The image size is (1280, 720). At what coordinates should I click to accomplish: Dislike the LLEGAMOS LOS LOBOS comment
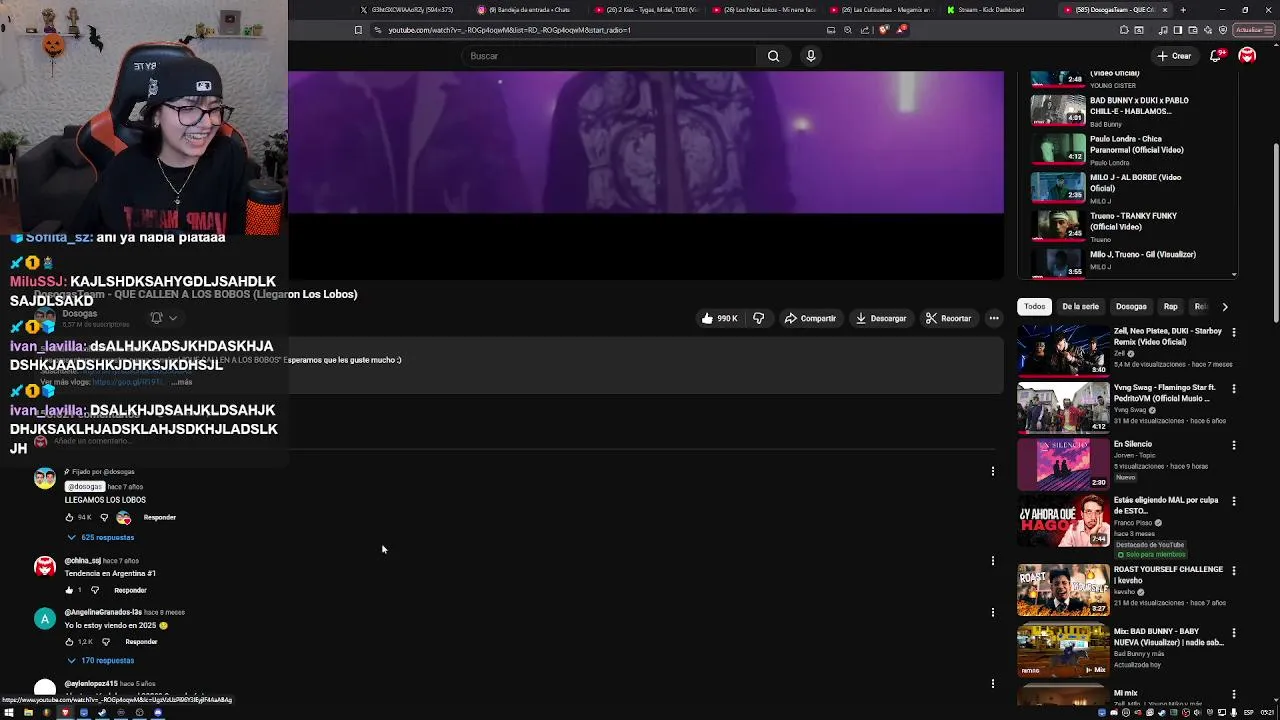(x=104, y=517)
